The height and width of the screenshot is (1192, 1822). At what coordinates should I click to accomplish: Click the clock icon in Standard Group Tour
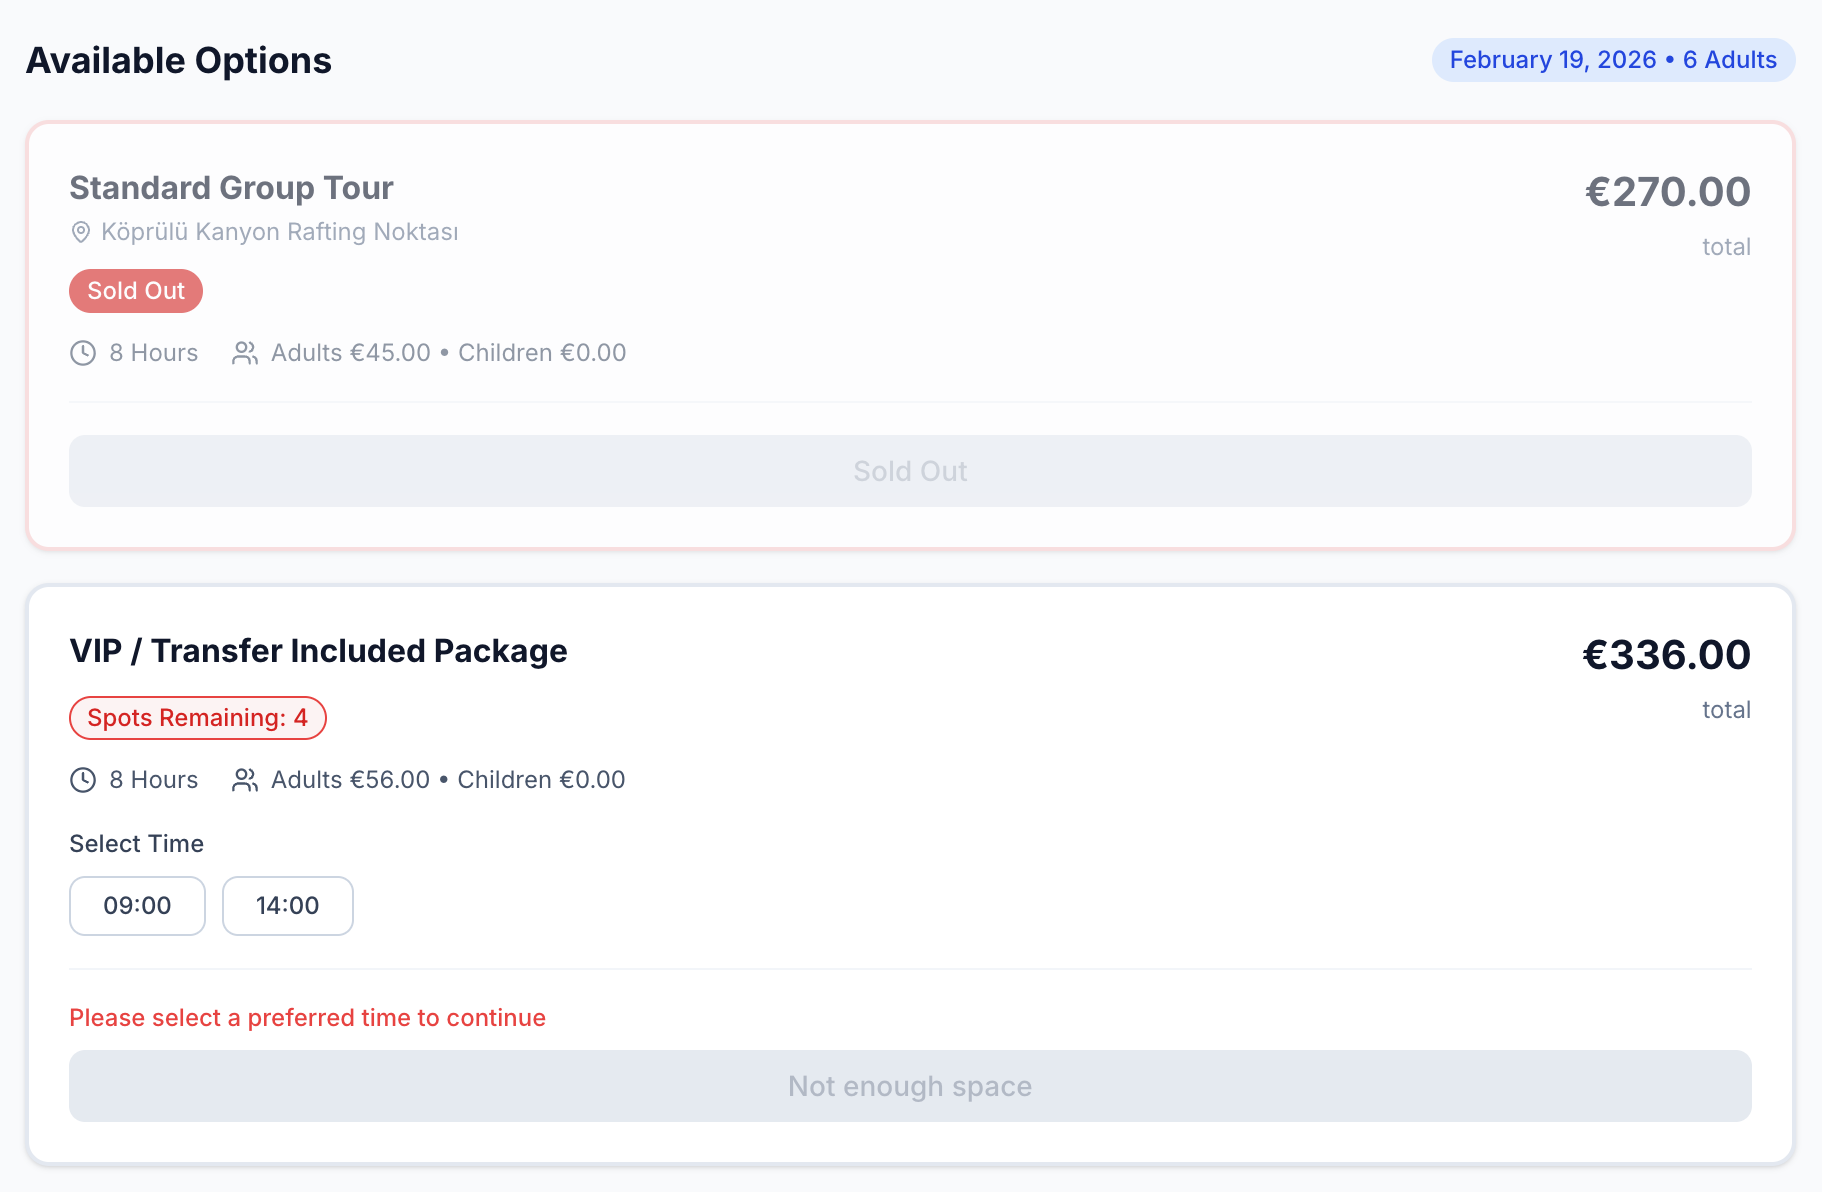(83, 353)
